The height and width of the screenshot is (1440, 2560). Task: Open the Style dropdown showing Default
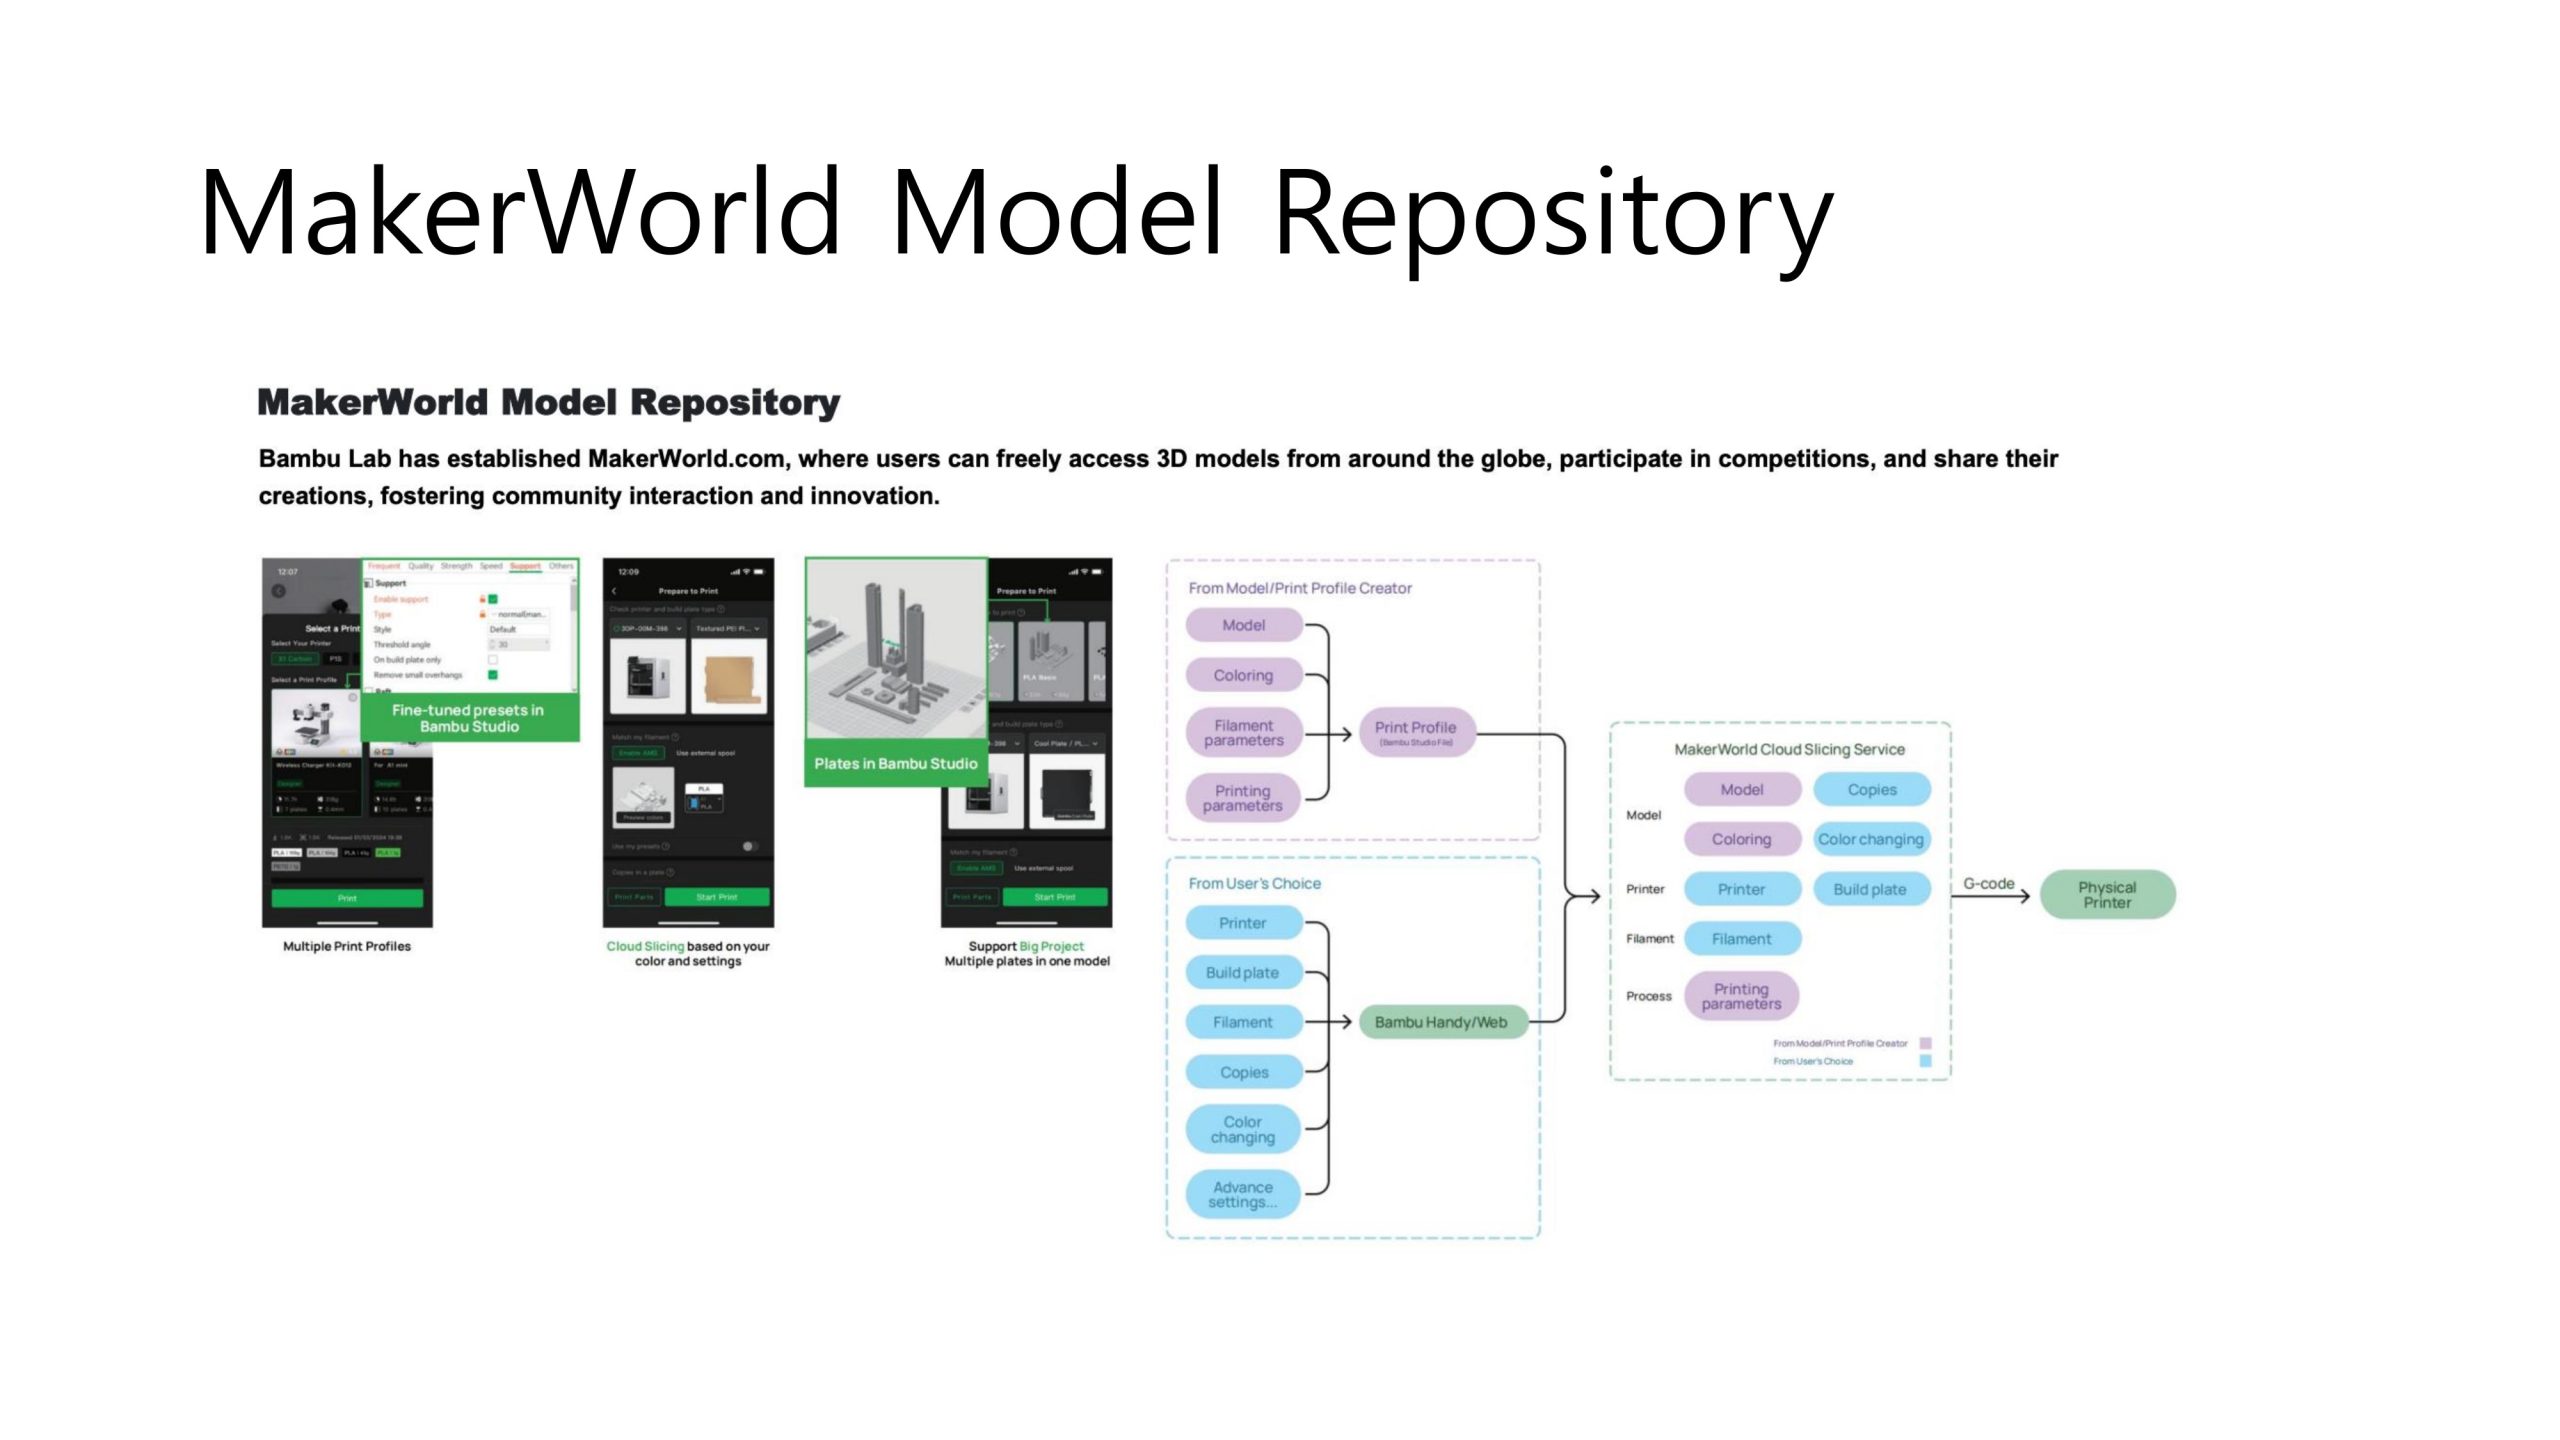tap(518, 629)
